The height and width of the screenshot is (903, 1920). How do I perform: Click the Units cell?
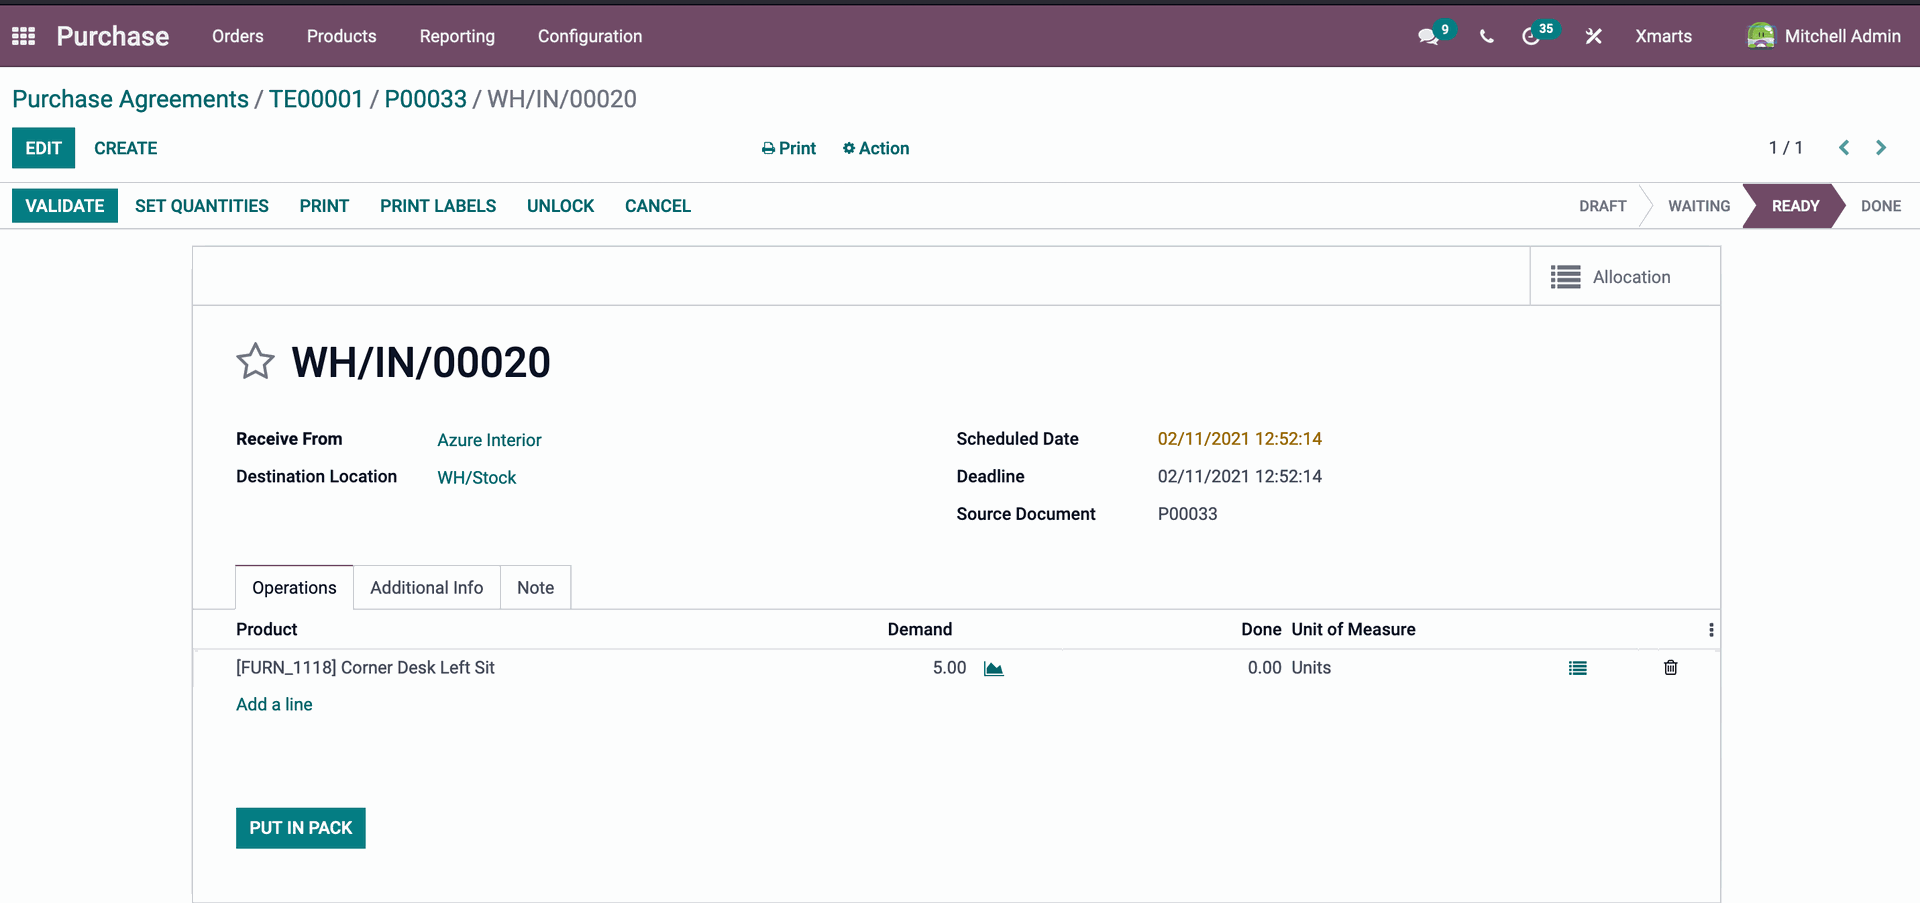pos(1311,667)
